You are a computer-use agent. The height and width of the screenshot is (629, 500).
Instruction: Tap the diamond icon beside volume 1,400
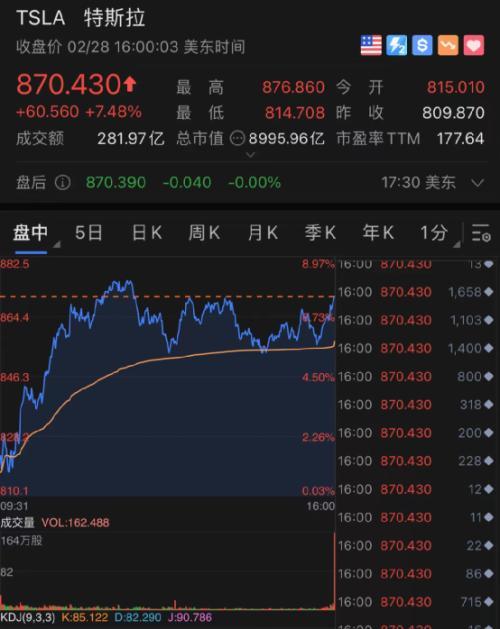click(x=488, y=348)
